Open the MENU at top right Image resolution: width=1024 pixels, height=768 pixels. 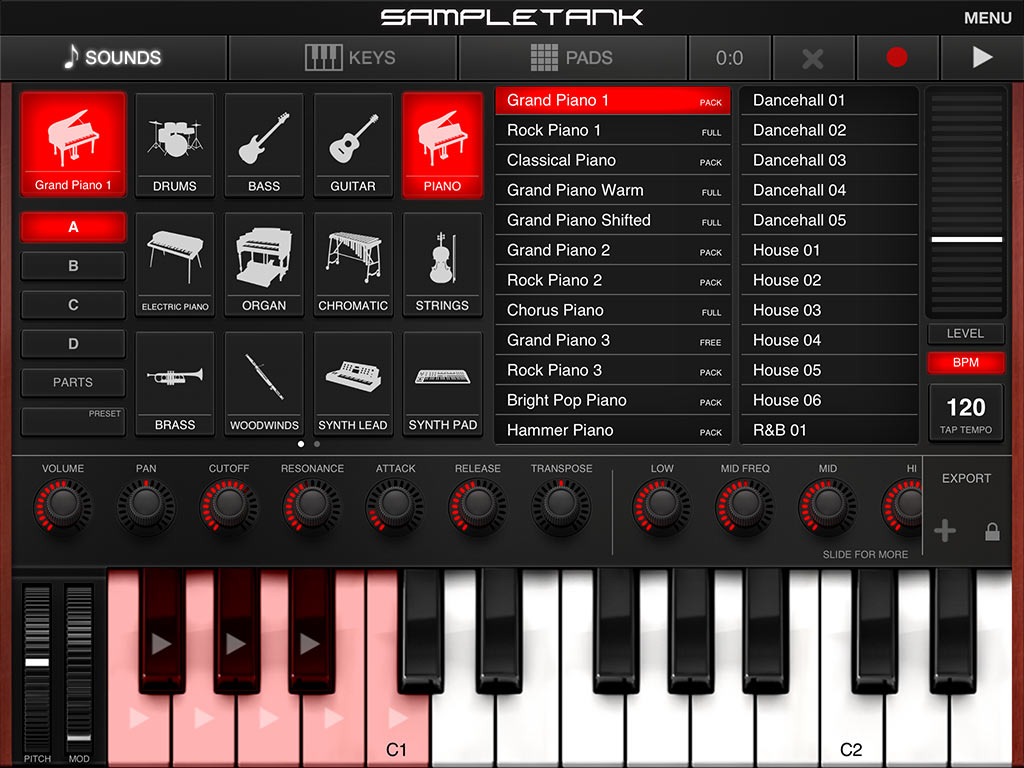(x=987, y=18)
